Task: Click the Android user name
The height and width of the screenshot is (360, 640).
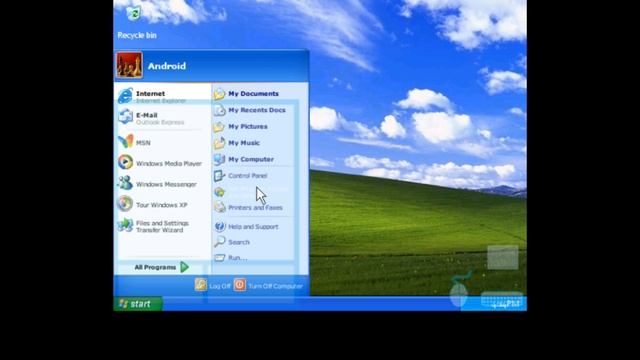Action: [x=167, y=66]
